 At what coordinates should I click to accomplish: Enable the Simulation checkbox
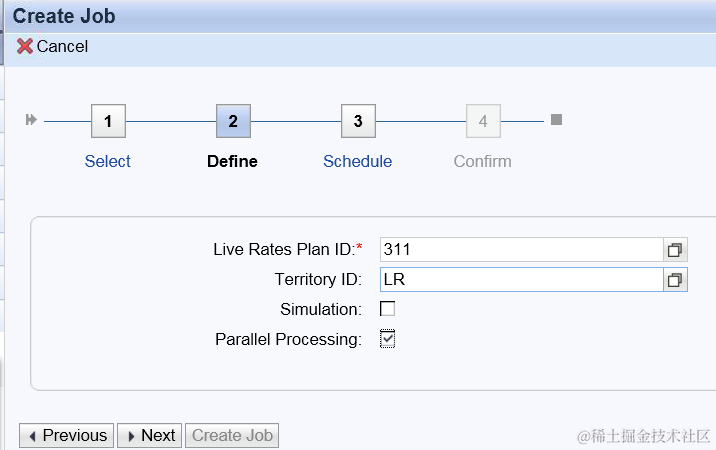(387, 309)
